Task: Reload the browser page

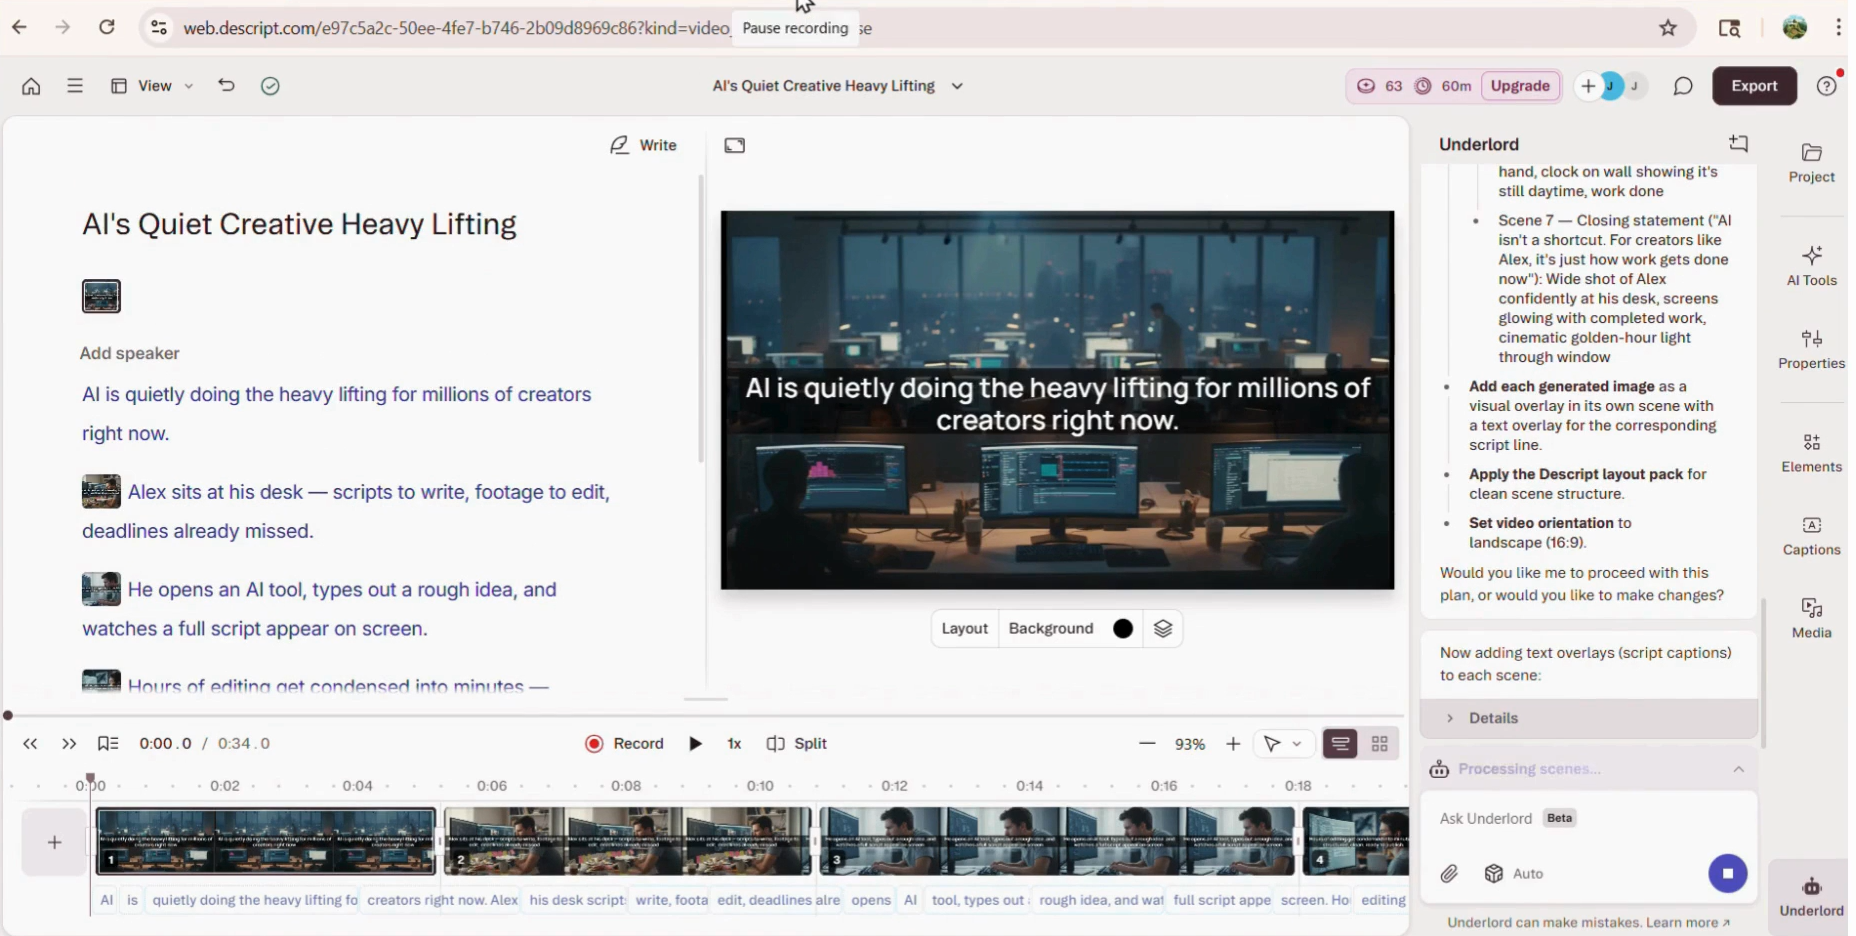Action: (x=107, y=28)
